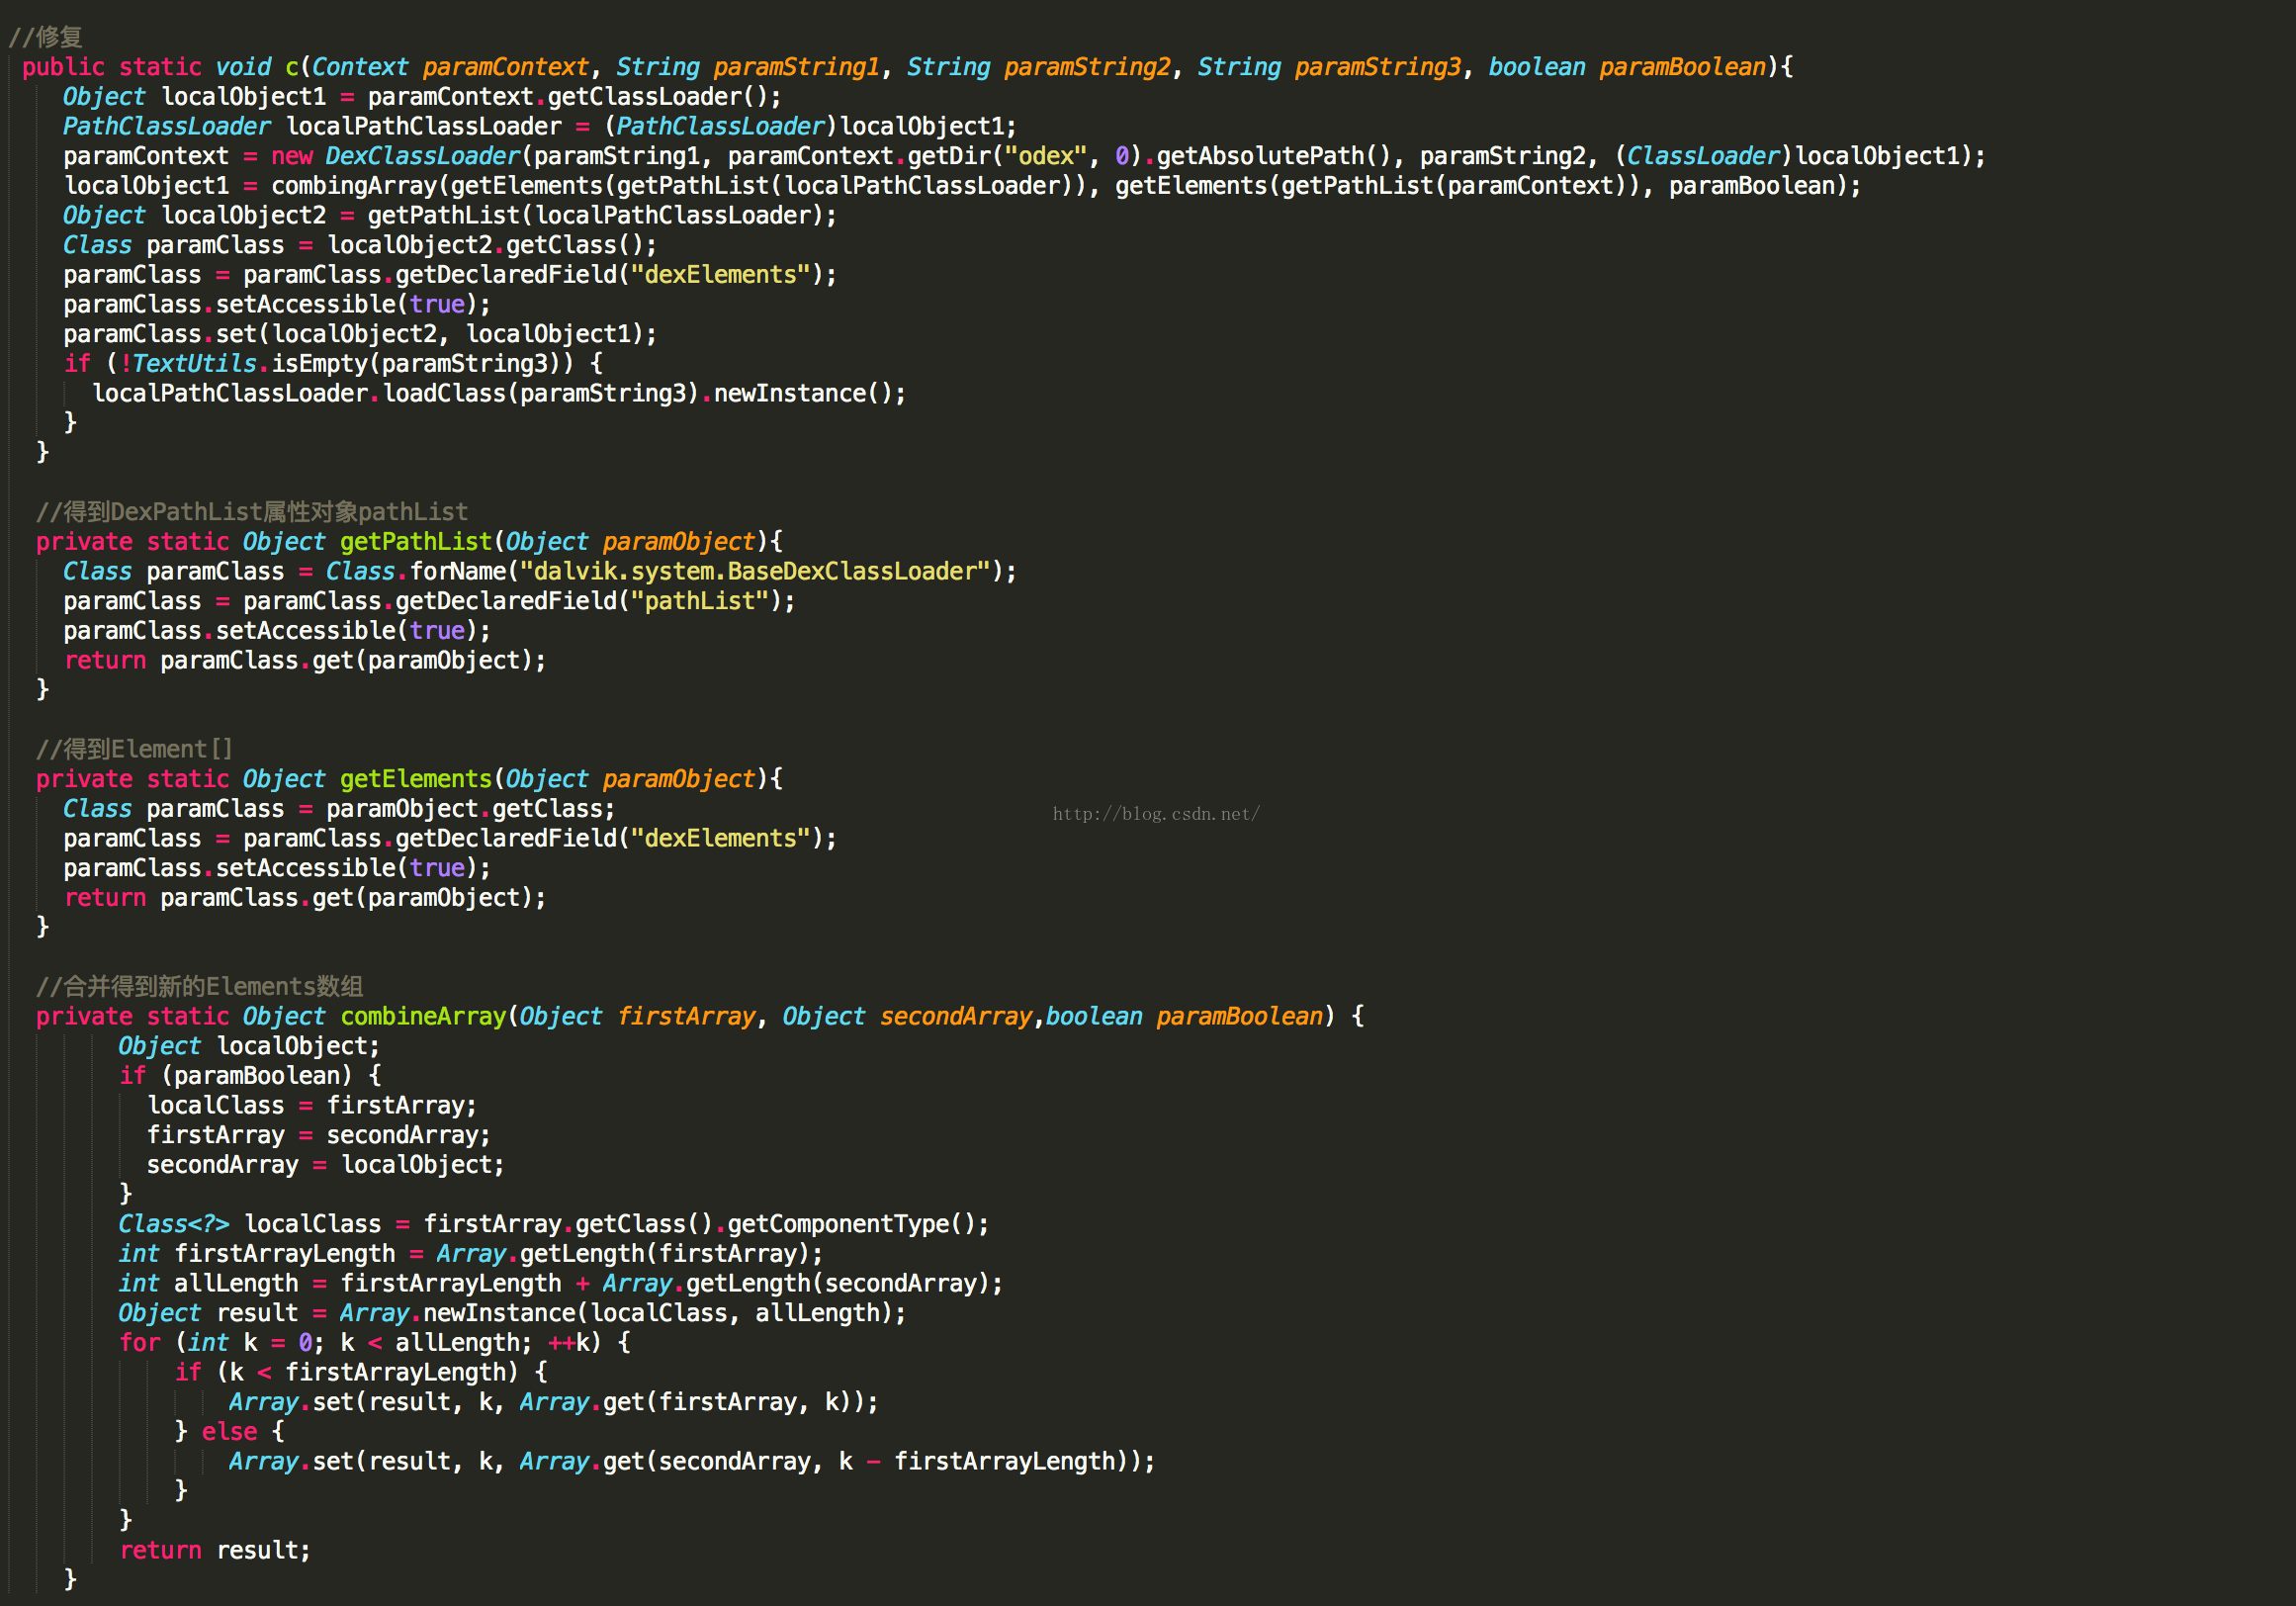Image resolution: width=2296 pixels, height=1606 pixels.
Task: Click the "odex" string literal
Action: [x=1045, y=157]
